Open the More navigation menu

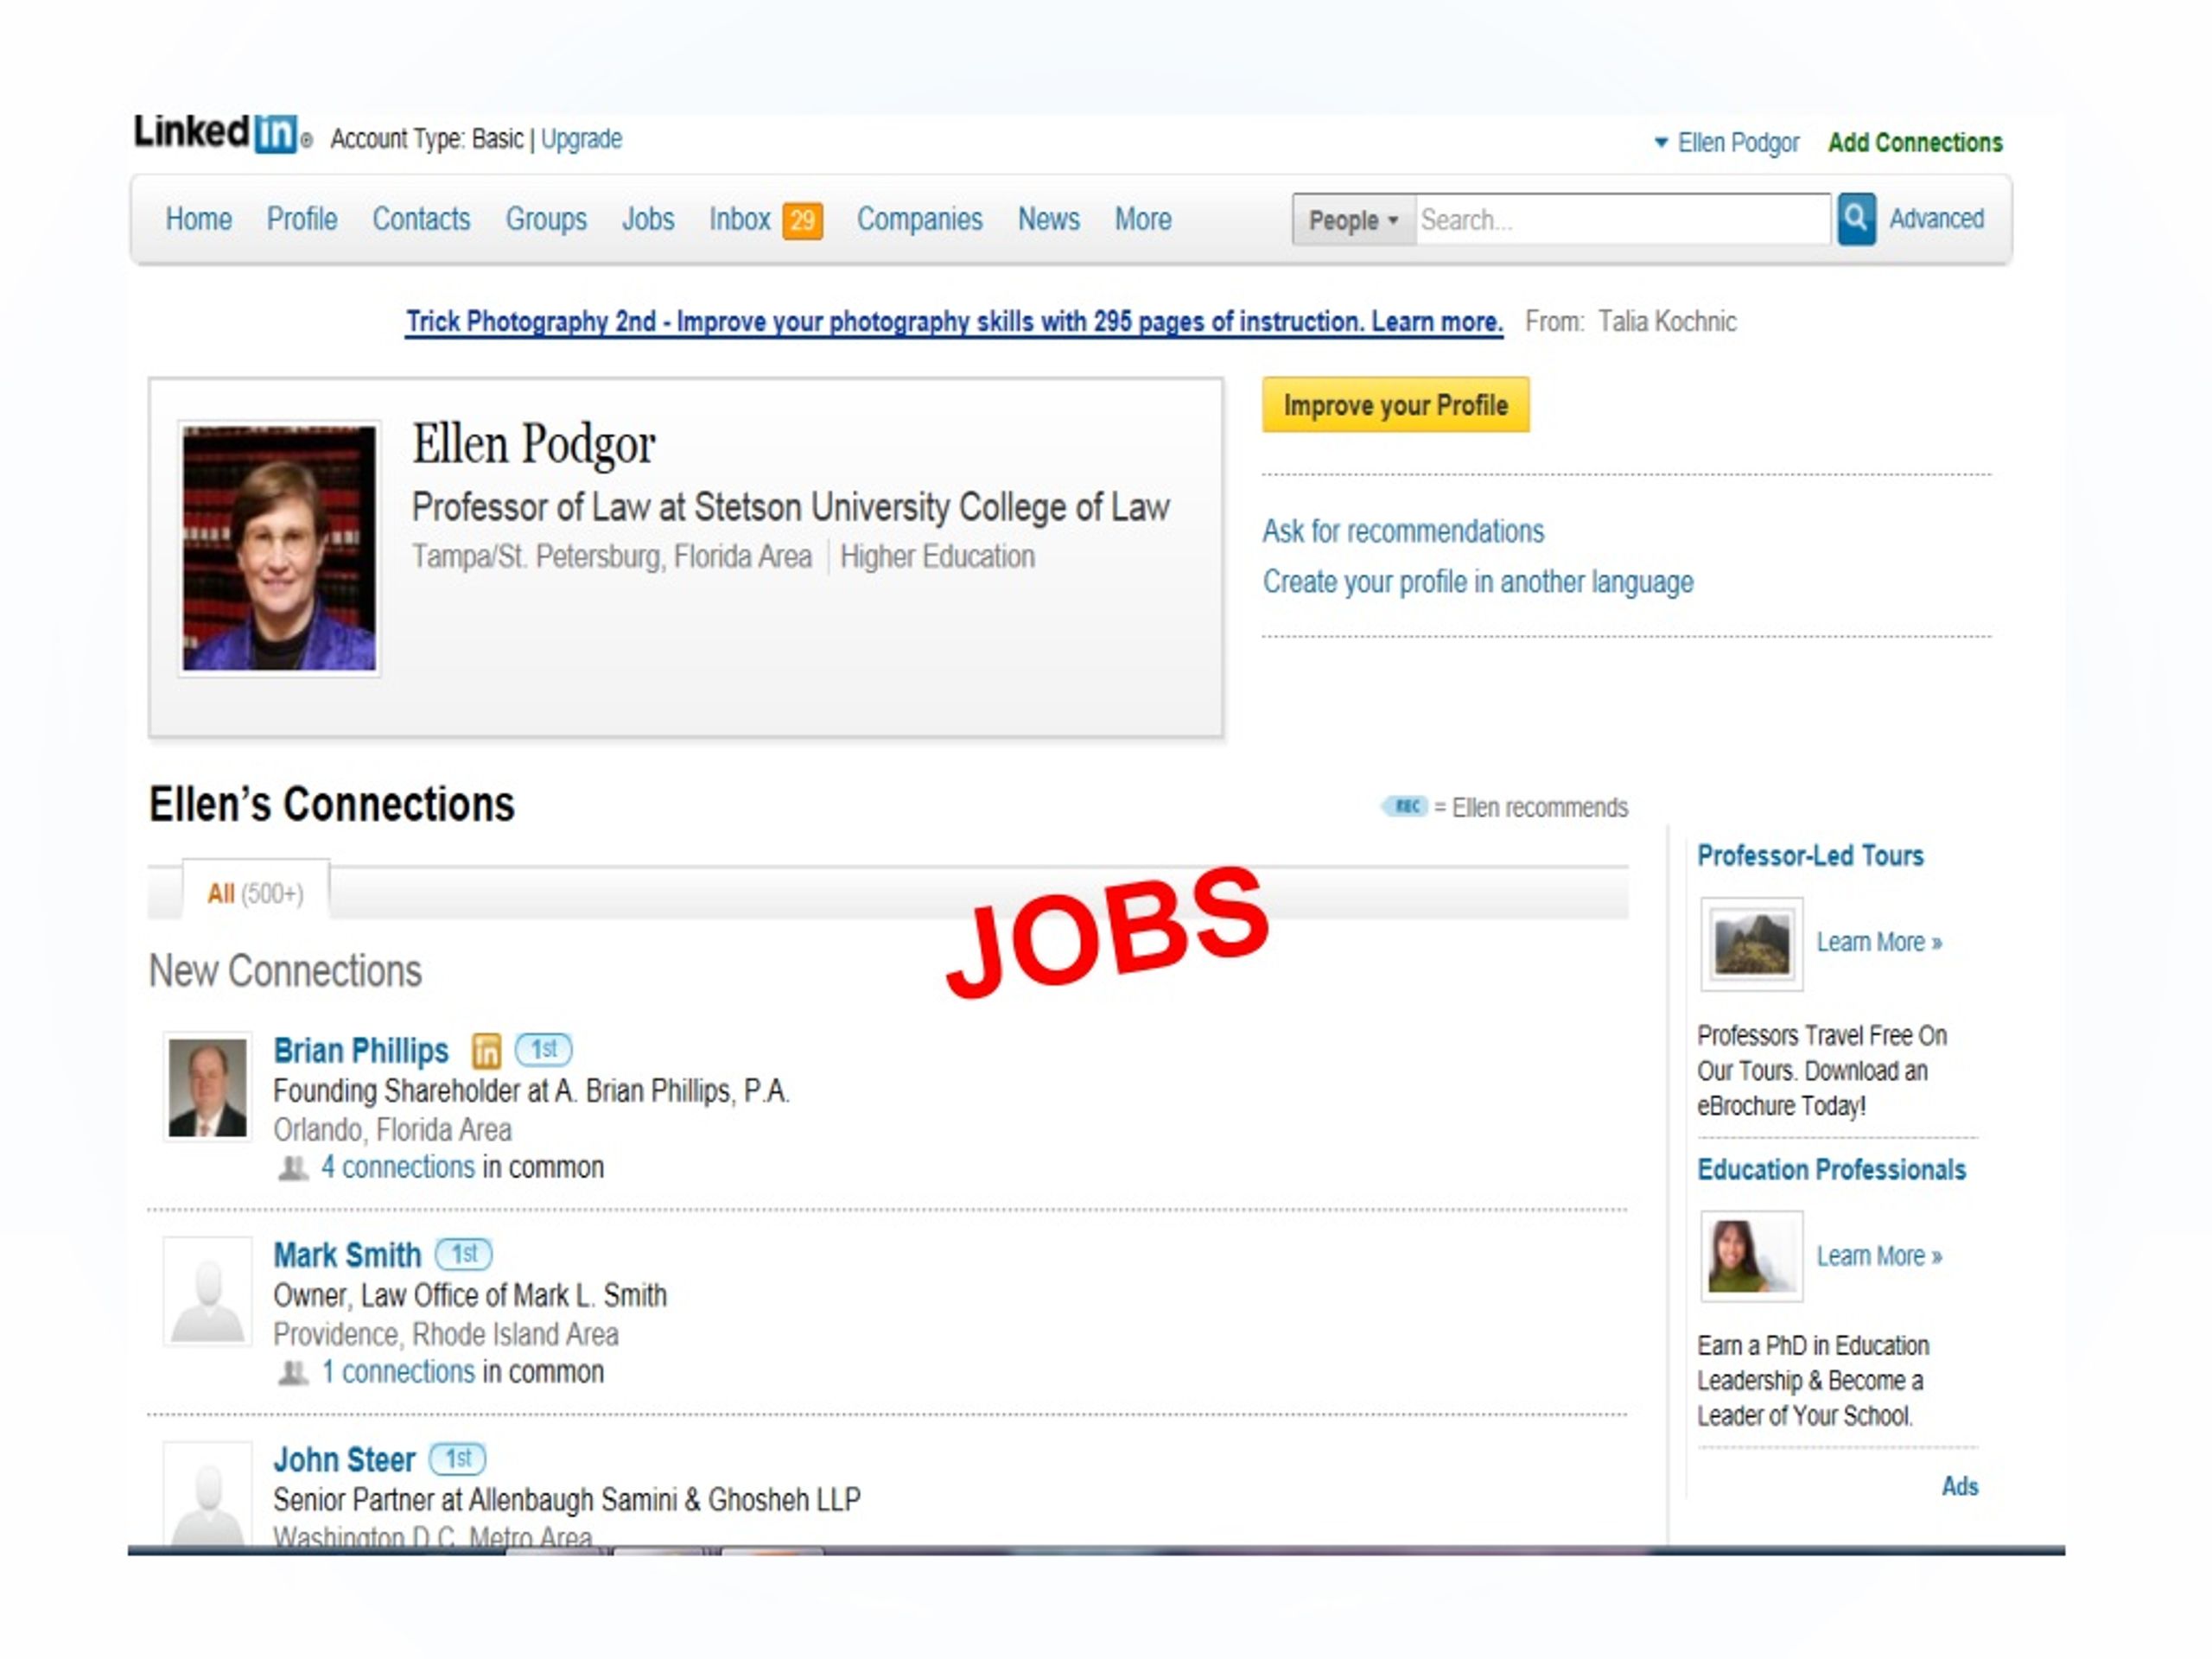point(1143,219)
